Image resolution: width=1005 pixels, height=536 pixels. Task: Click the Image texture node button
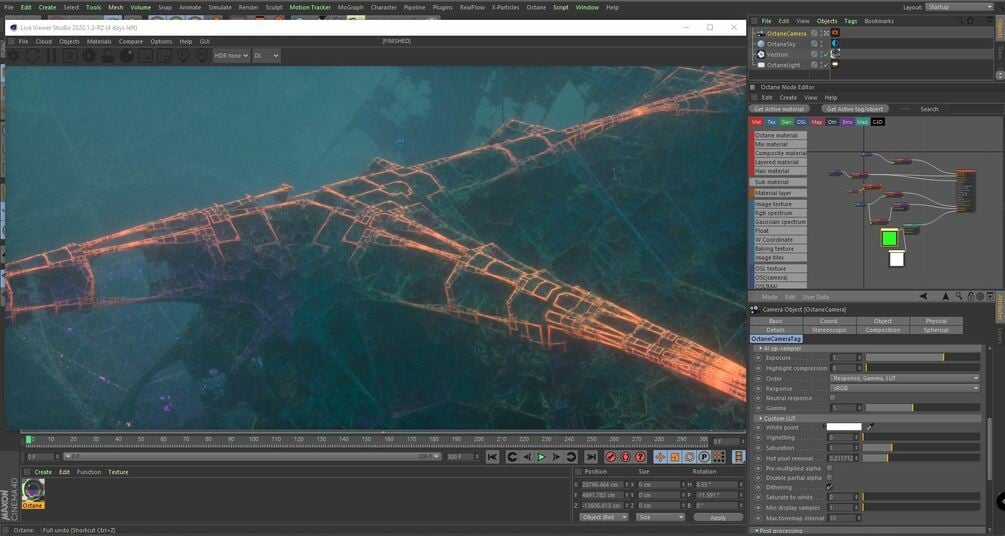(779, 204)
